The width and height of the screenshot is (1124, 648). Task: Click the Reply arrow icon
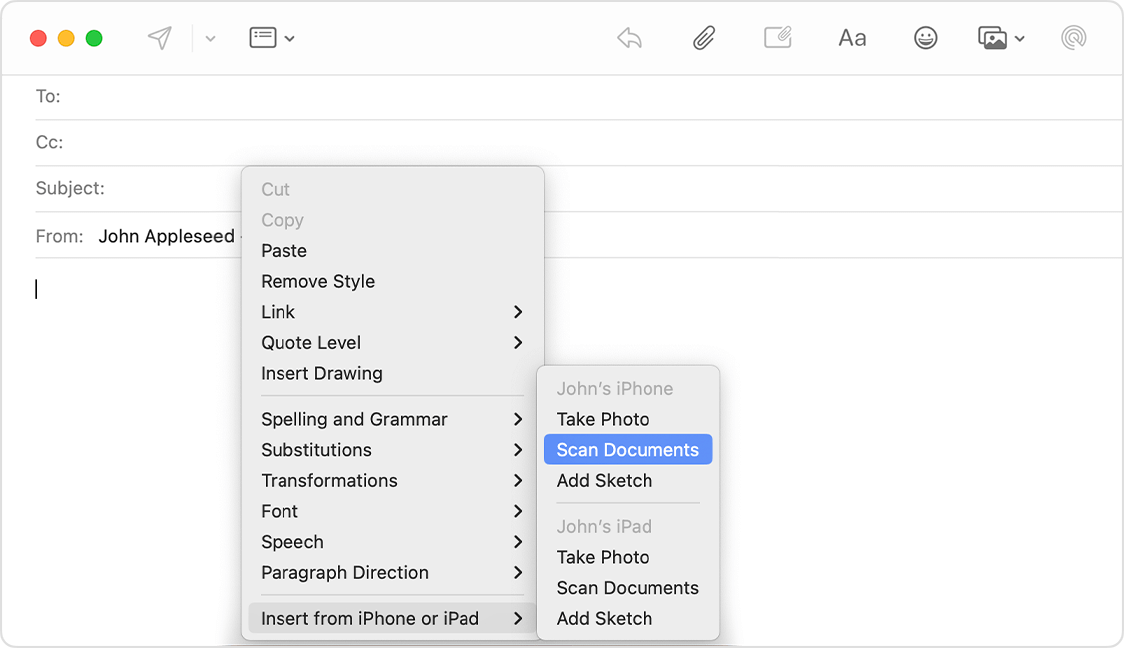(x=628, y=37)
